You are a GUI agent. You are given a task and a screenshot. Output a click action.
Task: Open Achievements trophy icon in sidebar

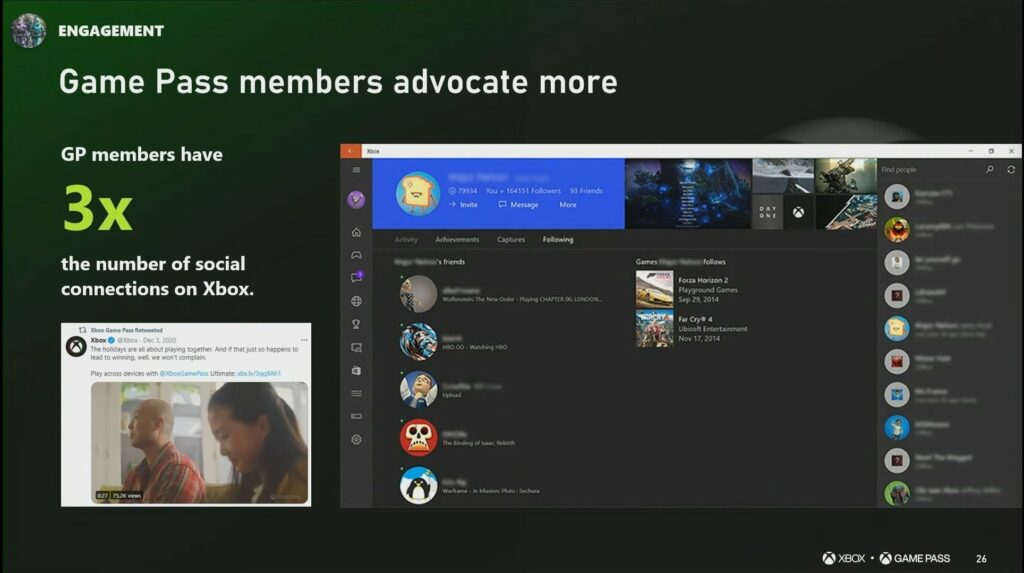click(x=356, y=324)
